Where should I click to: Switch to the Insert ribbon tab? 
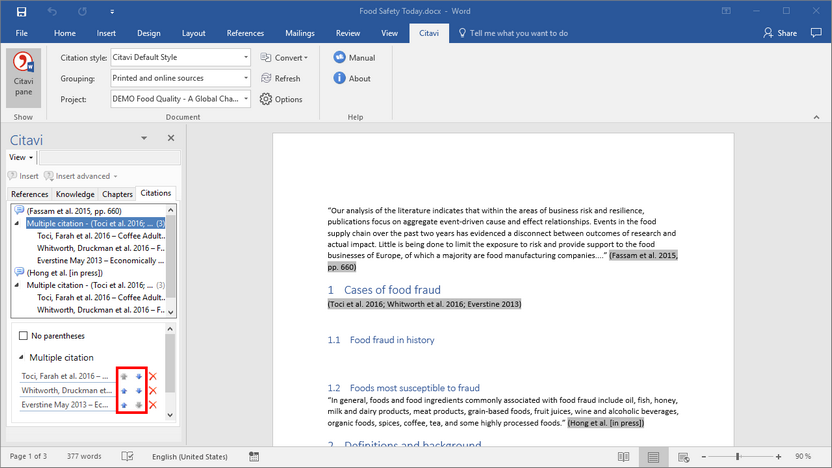pos(106,33)
